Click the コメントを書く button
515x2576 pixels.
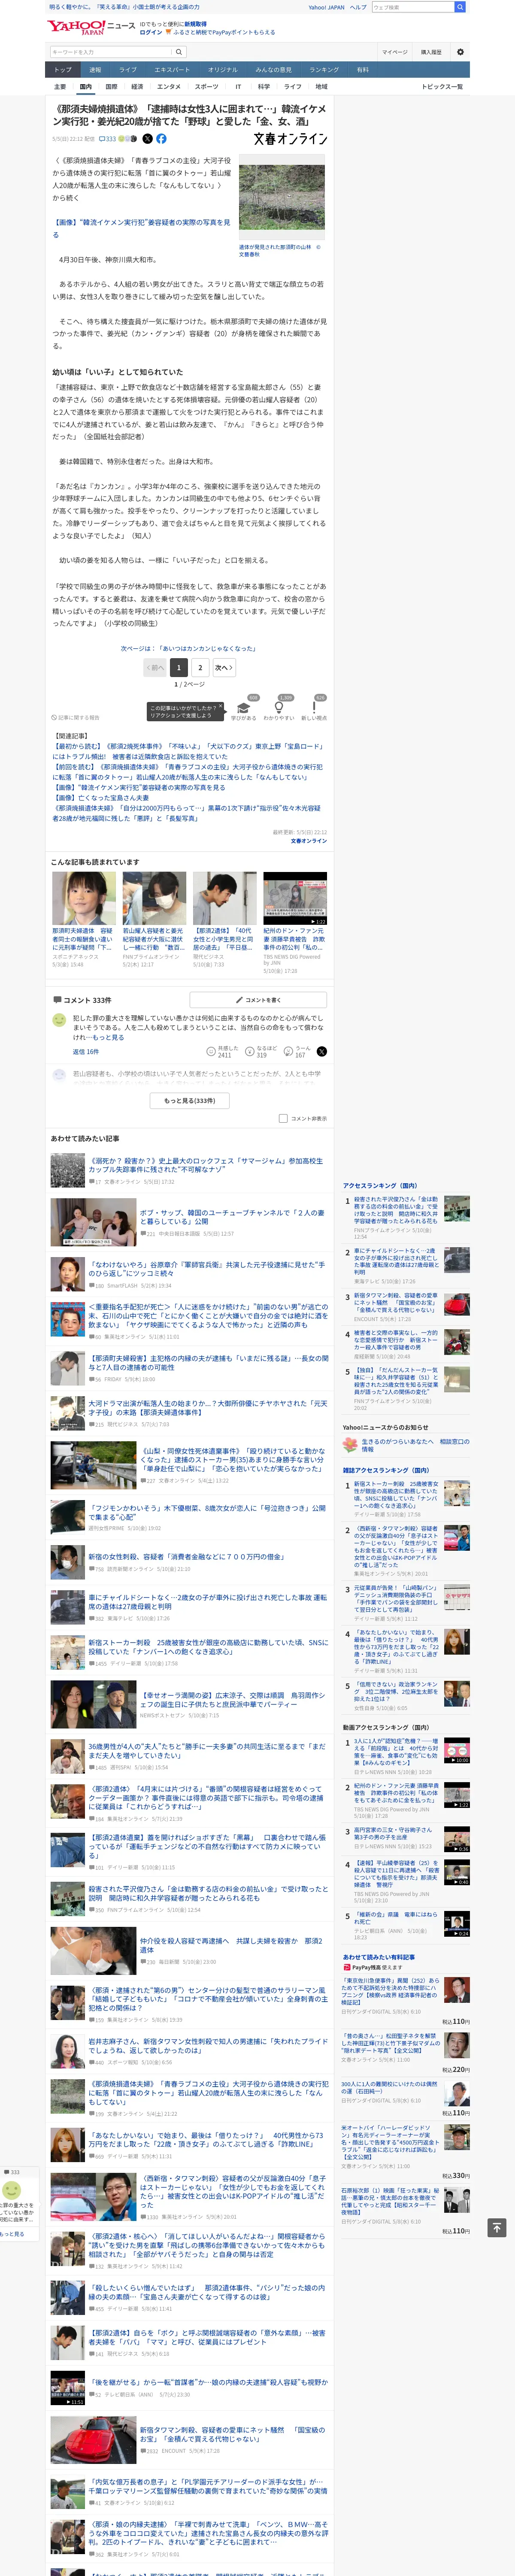(258, 999)
